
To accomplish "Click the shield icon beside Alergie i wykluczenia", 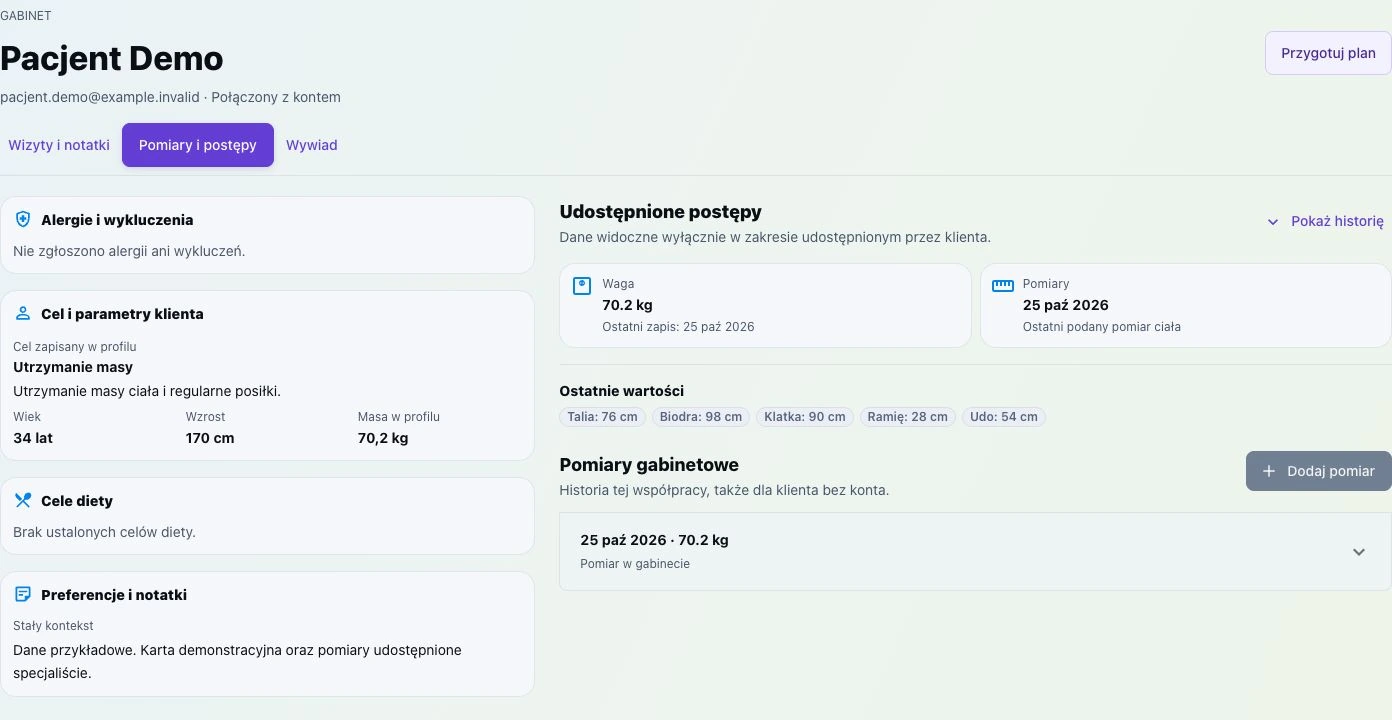I will coord(23,219).
